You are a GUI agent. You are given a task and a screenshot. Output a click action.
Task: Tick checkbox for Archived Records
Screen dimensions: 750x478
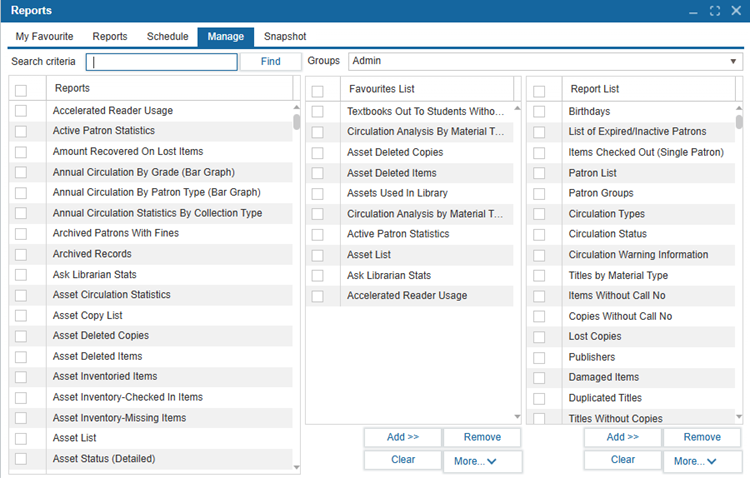point(21,255)
